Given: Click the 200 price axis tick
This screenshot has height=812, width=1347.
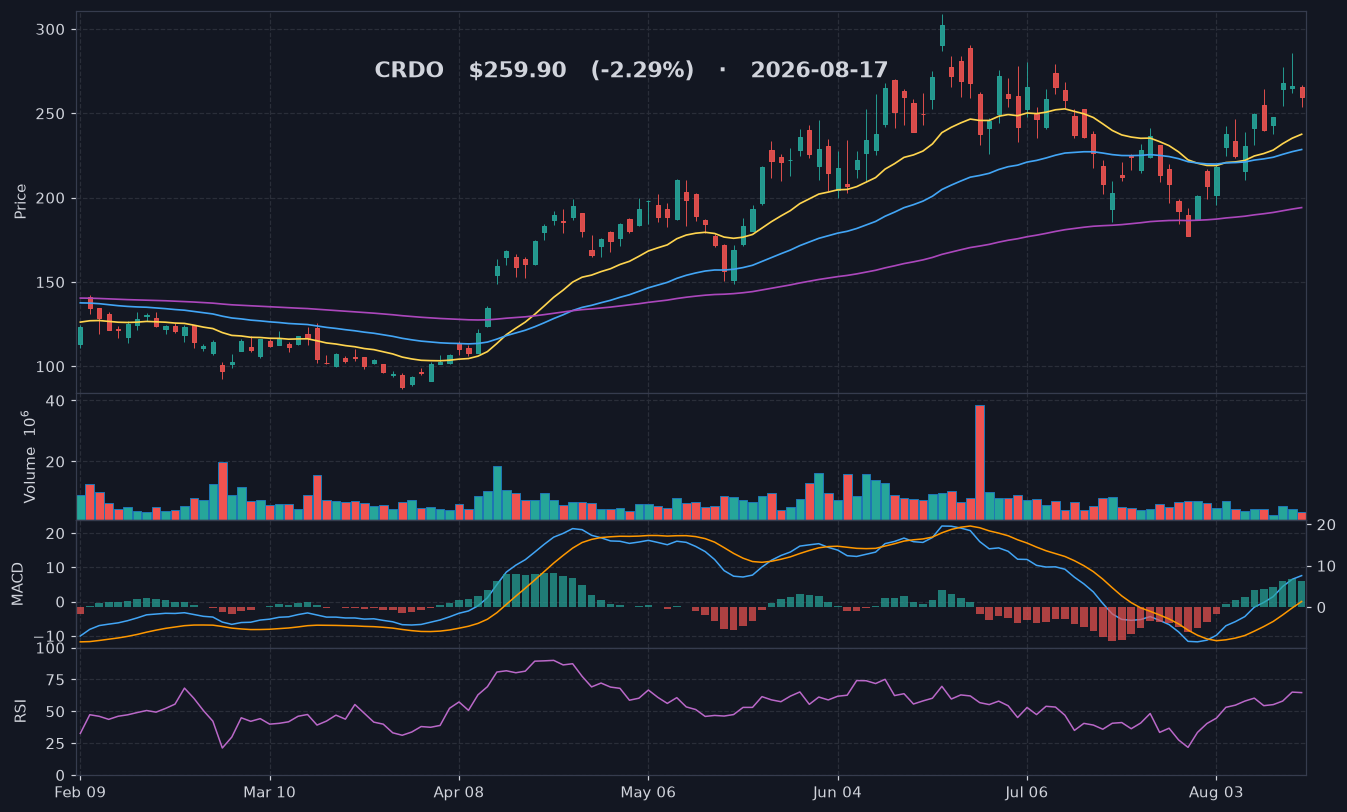Looking at the screenshot, I should 51,198.
